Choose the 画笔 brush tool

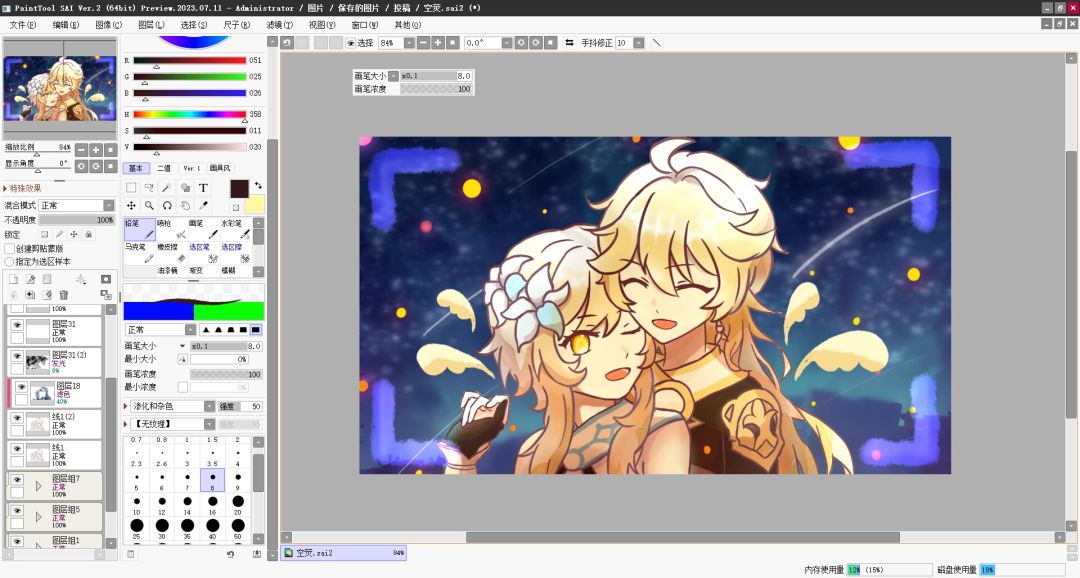(x=204, y=229)
